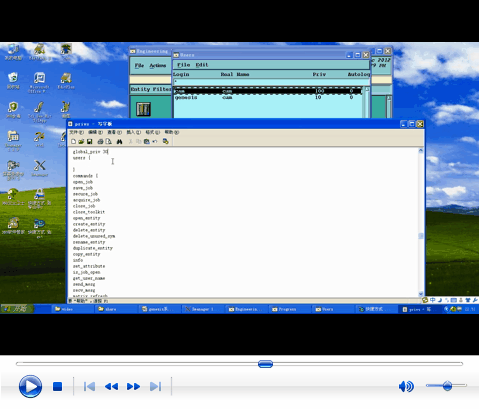Open the 格式 (Format) menu in WordPad

[152, 132]
